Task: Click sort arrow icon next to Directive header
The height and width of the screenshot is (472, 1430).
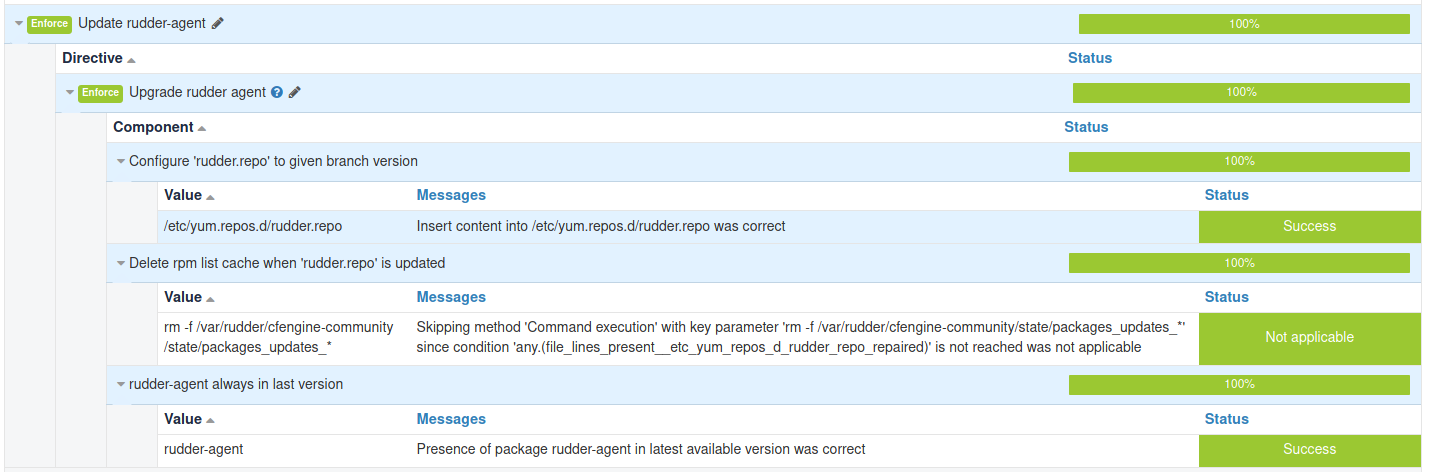Action: [131, 60]
